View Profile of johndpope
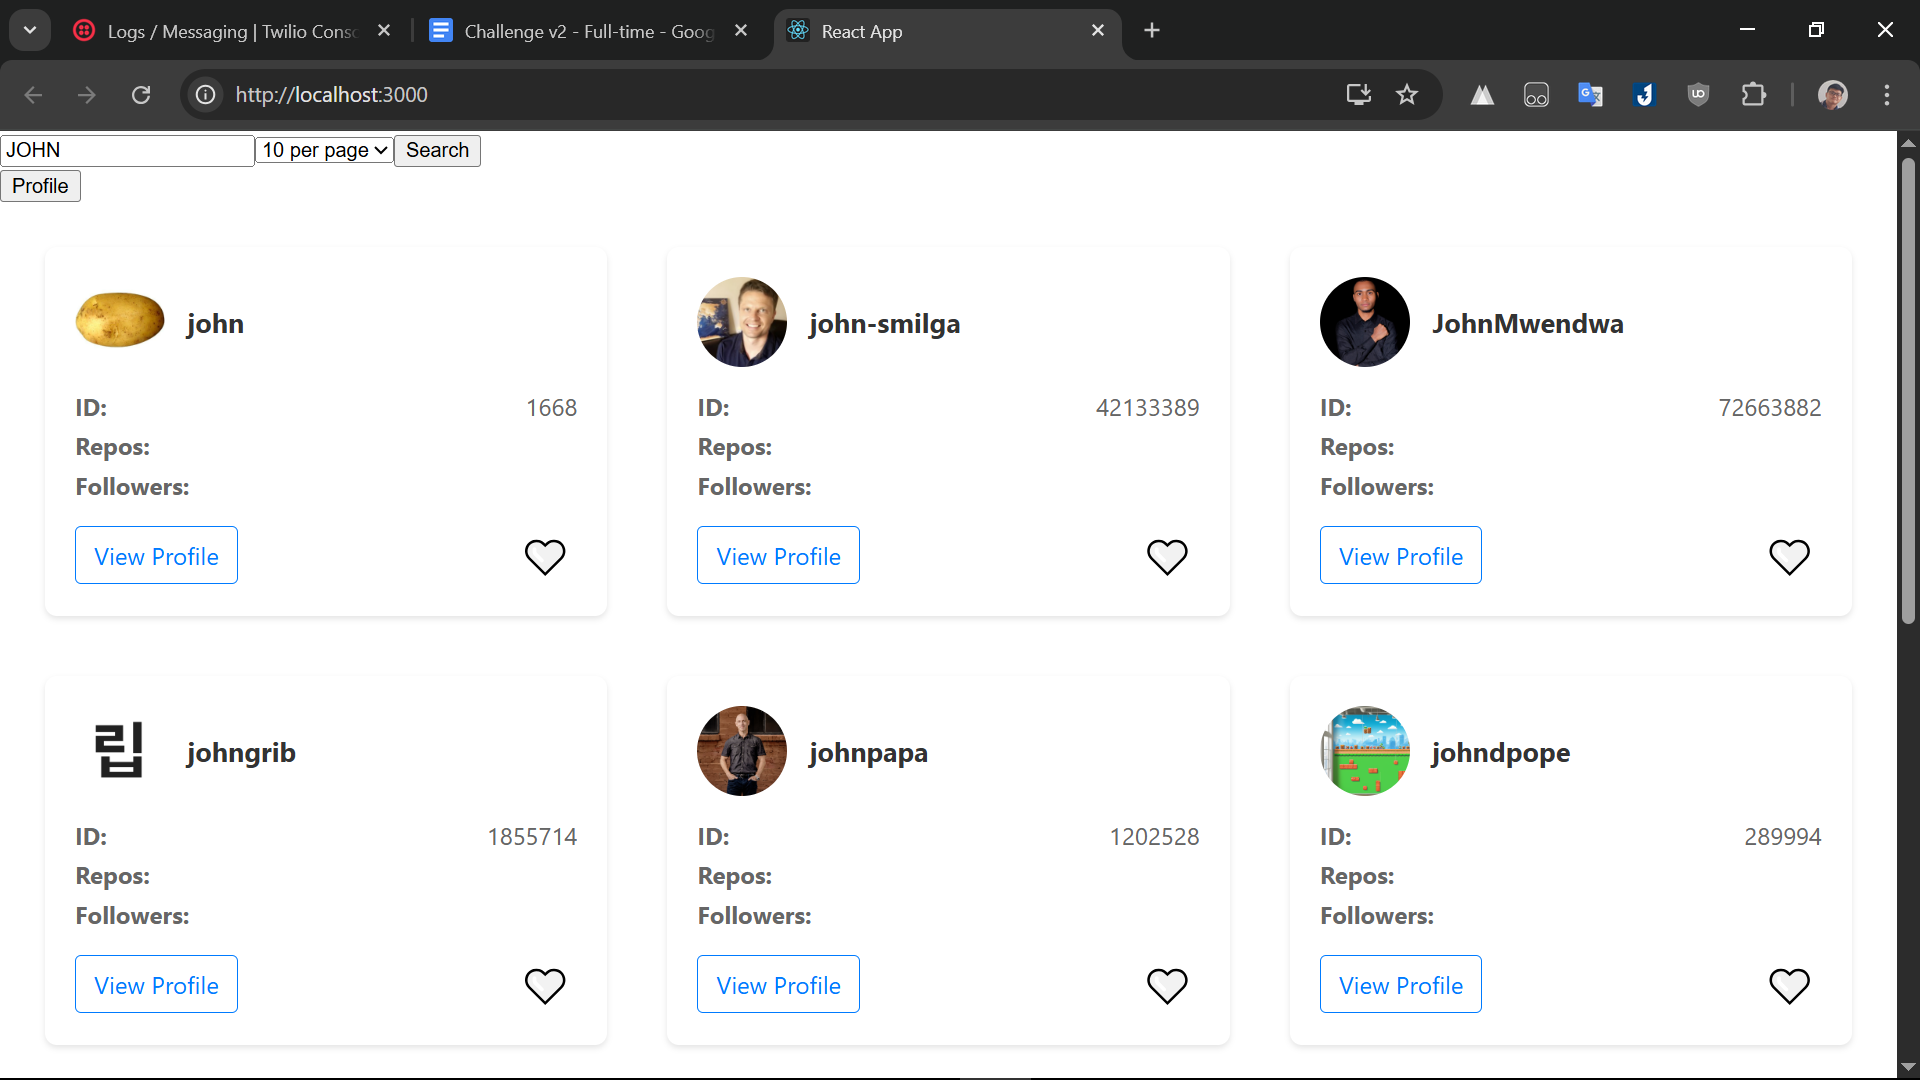This screenshot has width=1920, height=1080. tap(1400, 984)
